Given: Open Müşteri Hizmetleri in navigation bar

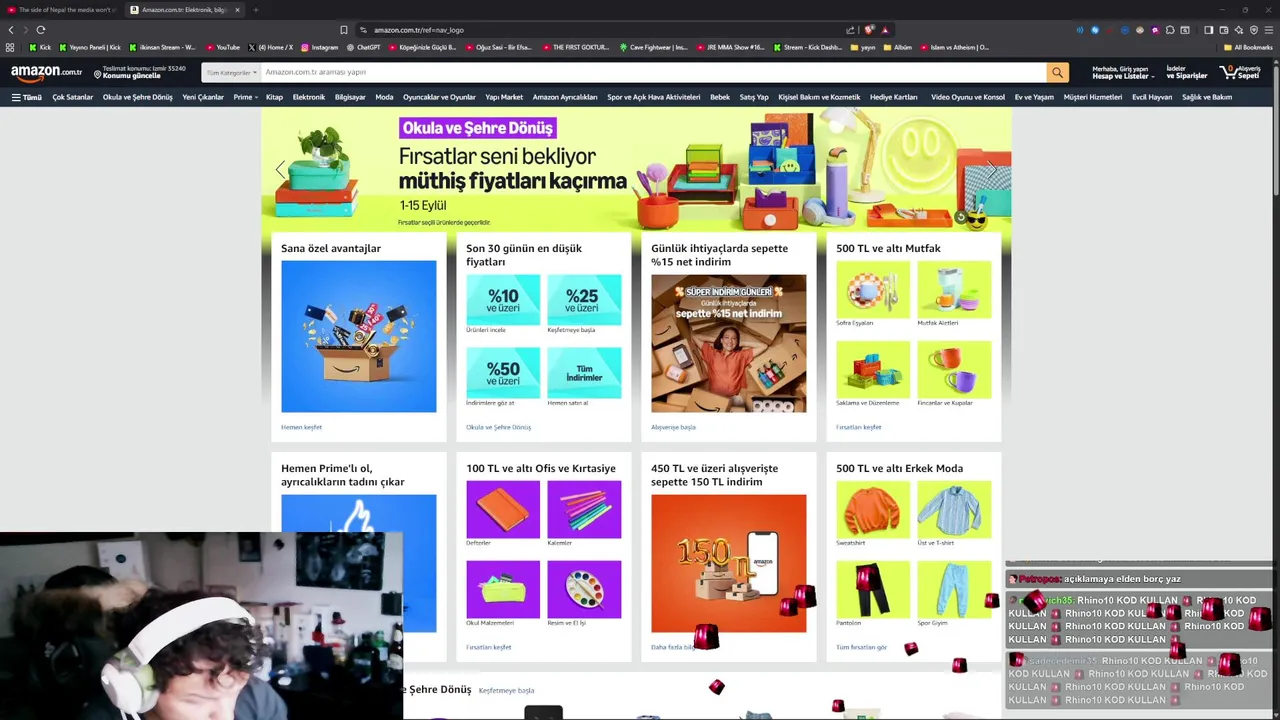Looking at the screenshot, I should pos(1093,97).
